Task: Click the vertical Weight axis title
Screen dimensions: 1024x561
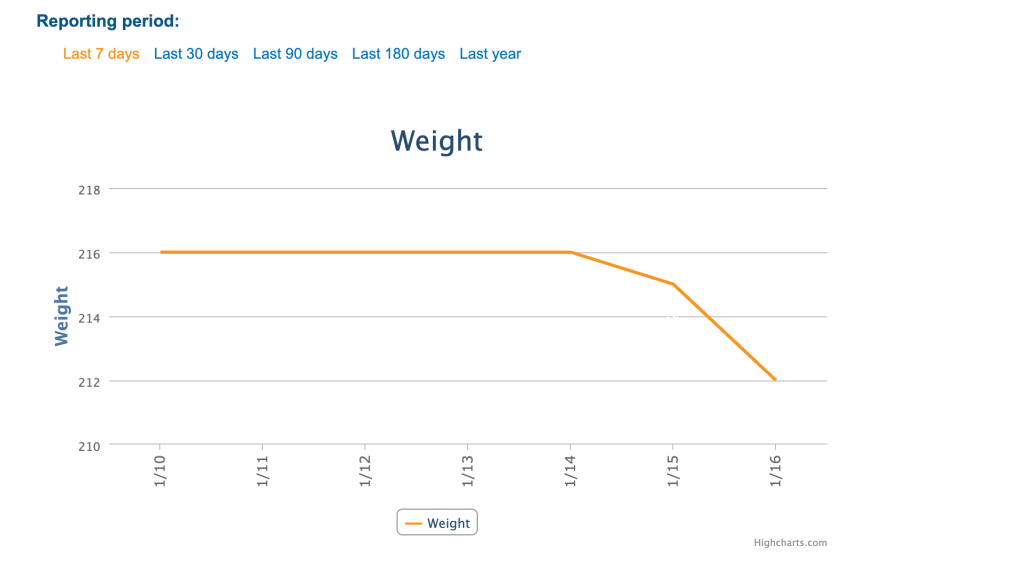Action: point(62,316)
